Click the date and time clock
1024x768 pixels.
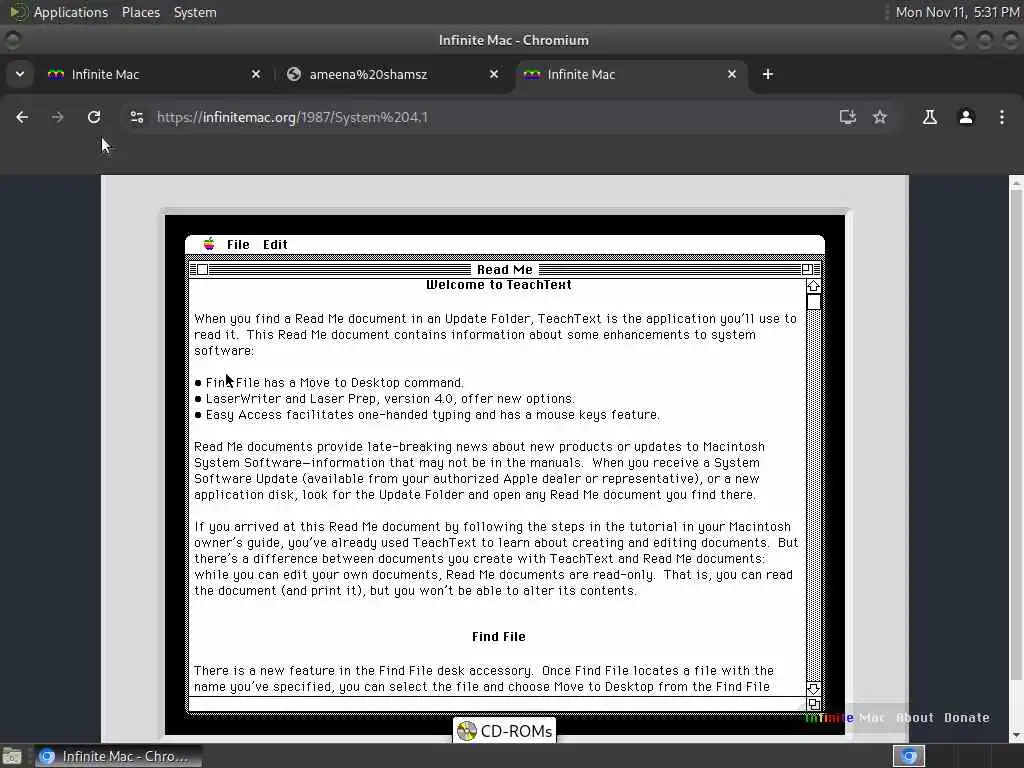point(957,12)
